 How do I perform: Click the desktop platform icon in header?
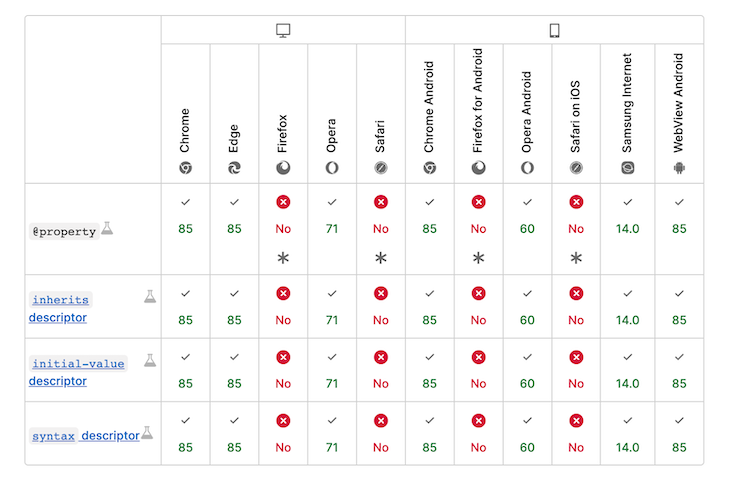click(x=283, y=31)
